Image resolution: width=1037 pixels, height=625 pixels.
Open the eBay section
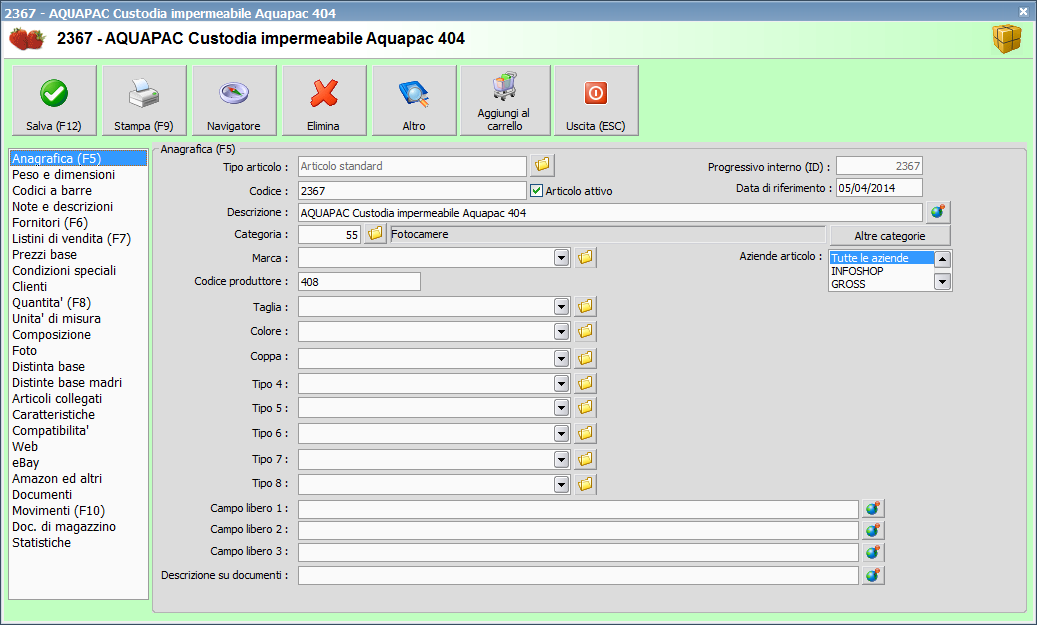pyautogui.click(x=25, y=462)
